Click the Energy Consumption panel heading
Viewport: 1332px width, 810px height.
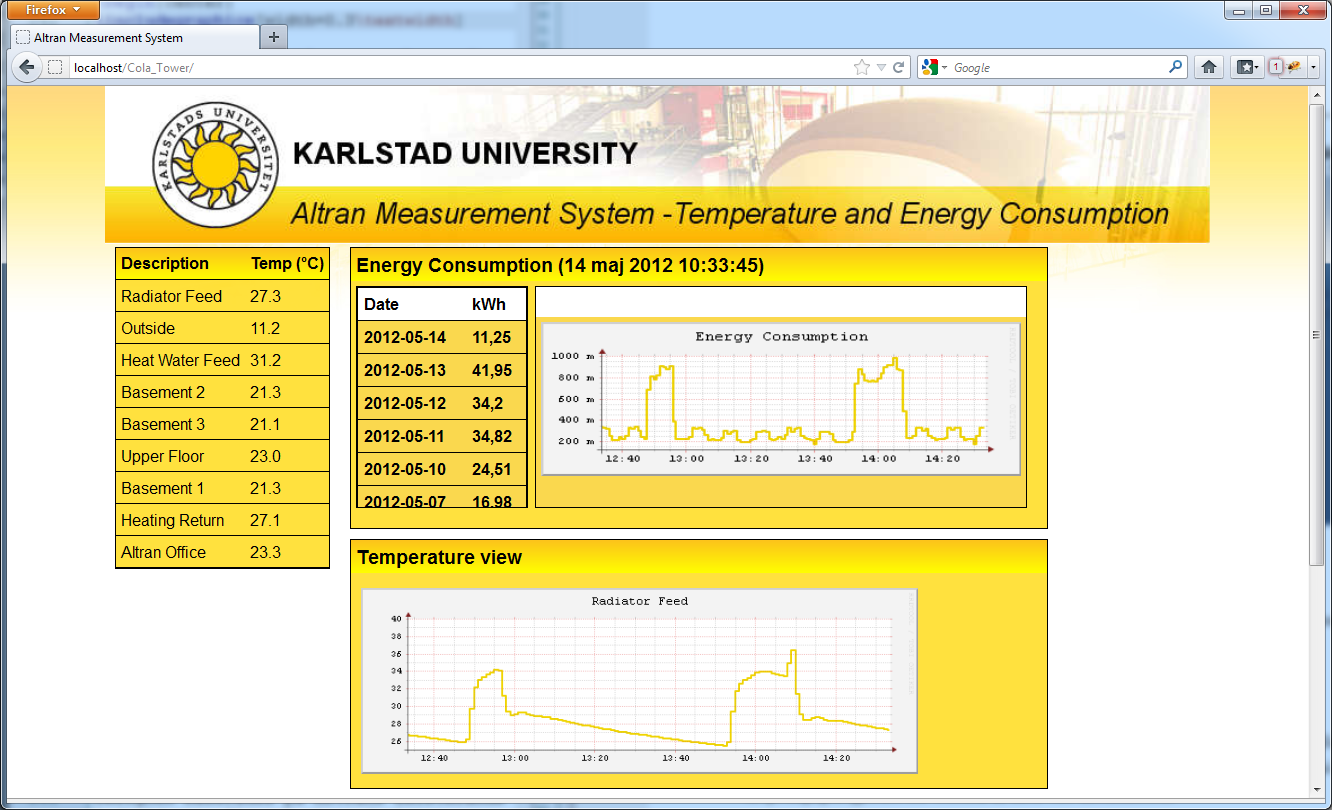click(x=560, y=265)
